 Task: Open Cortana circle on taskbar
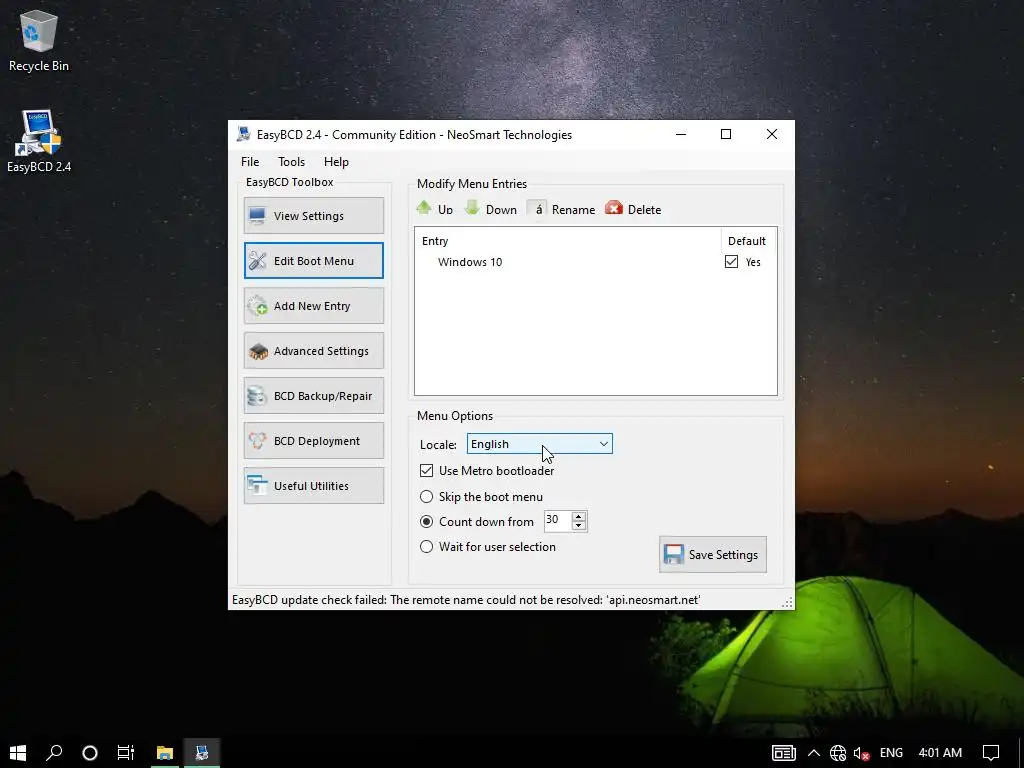[x=90, y=752]
